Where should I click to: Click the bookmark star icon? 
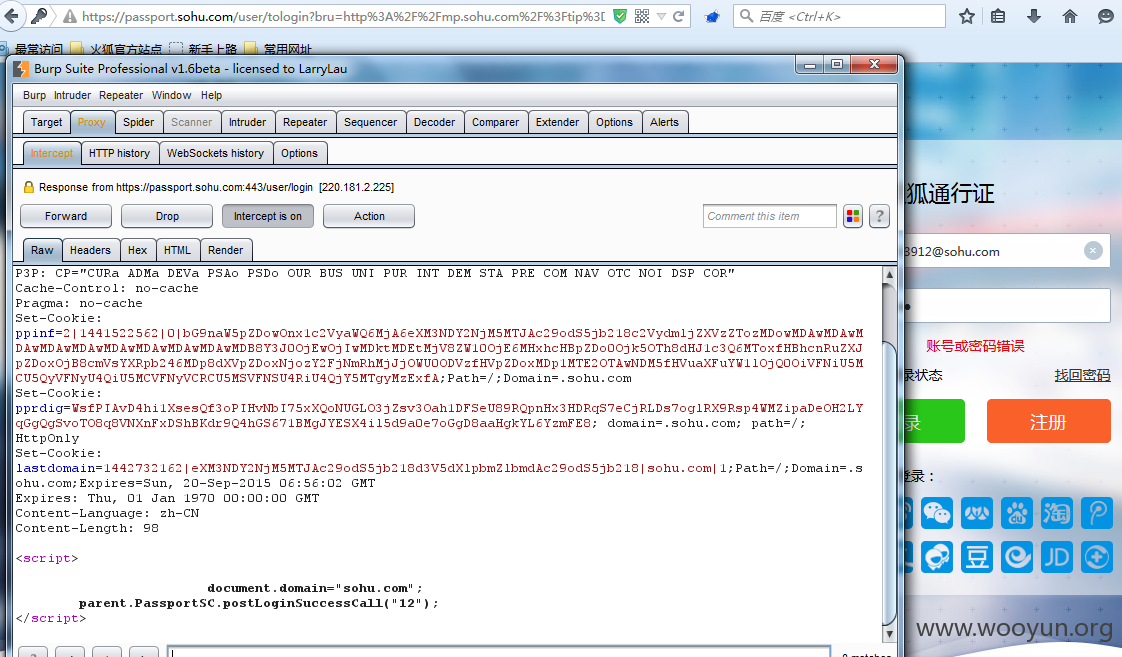click(967, 16)
